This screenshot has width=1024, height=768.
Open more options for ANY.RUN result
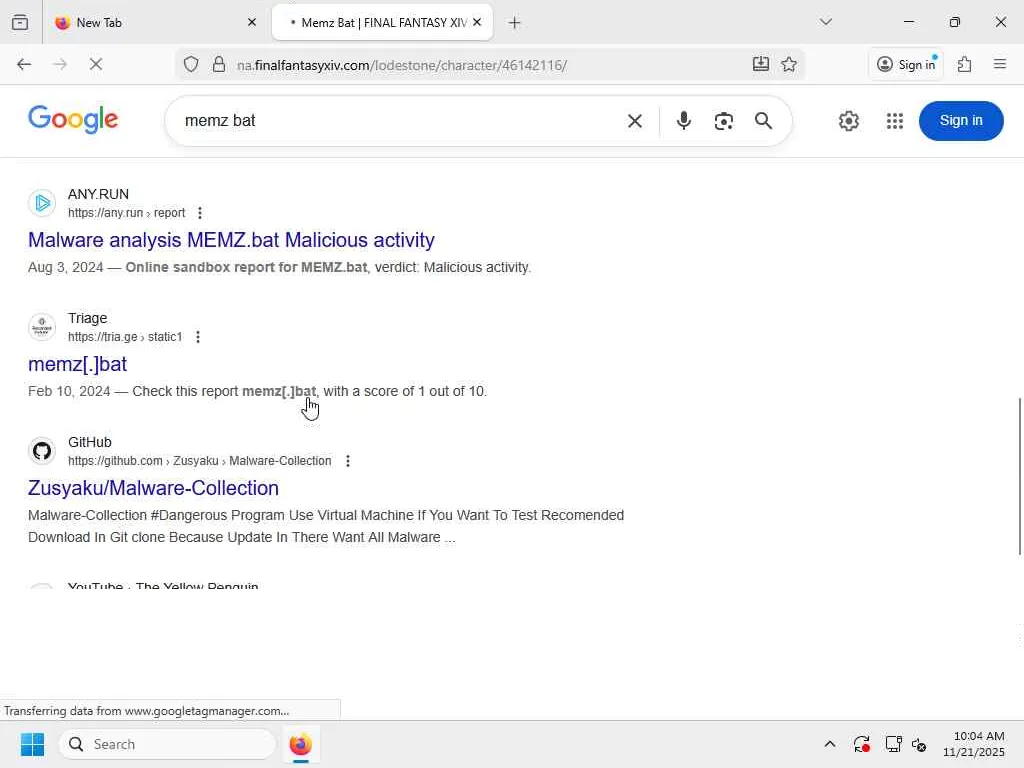pyautogui.click(x=200, y=213)
